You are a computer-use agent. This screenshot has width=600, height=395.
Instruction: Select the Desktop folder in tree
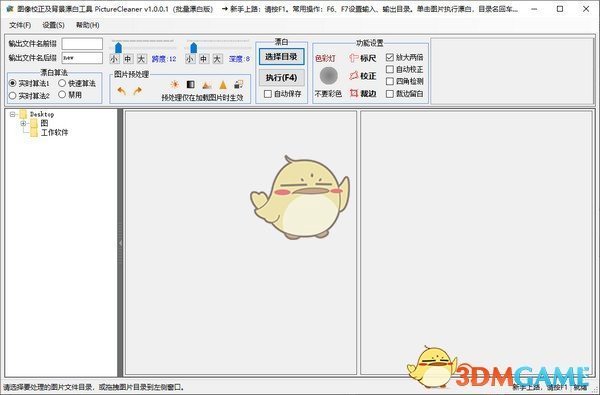pos(42,114)
